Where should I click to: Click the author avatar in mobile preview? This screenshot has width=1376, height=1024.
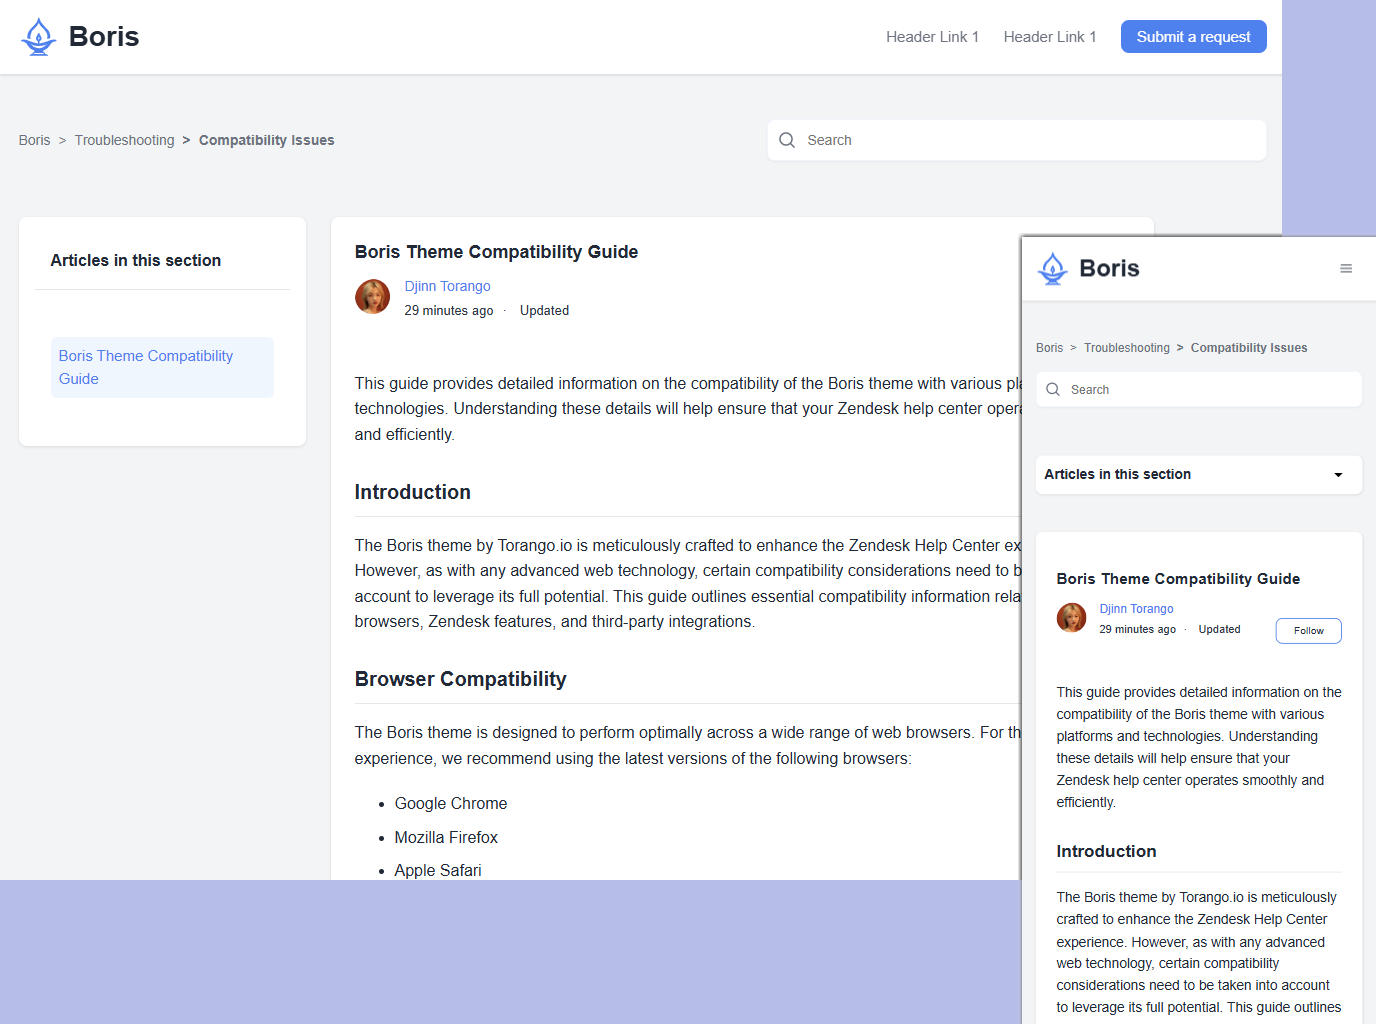point(1071,618)
